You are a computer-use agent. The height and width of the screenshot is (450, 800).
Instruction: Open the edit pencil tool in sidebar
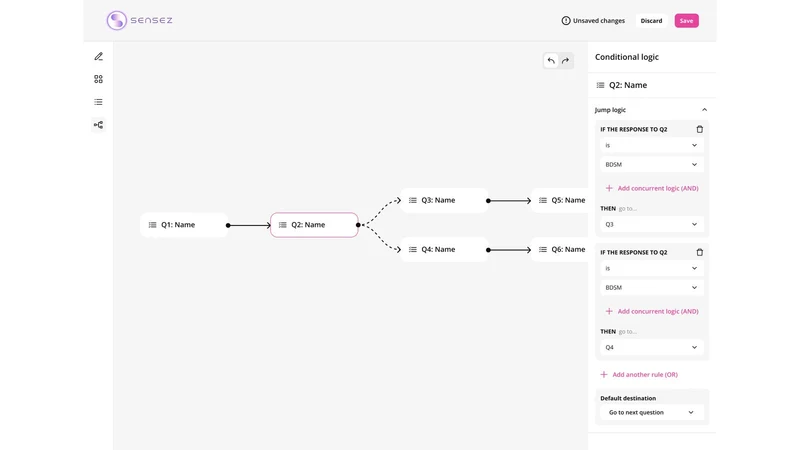(x=98, y=57)
